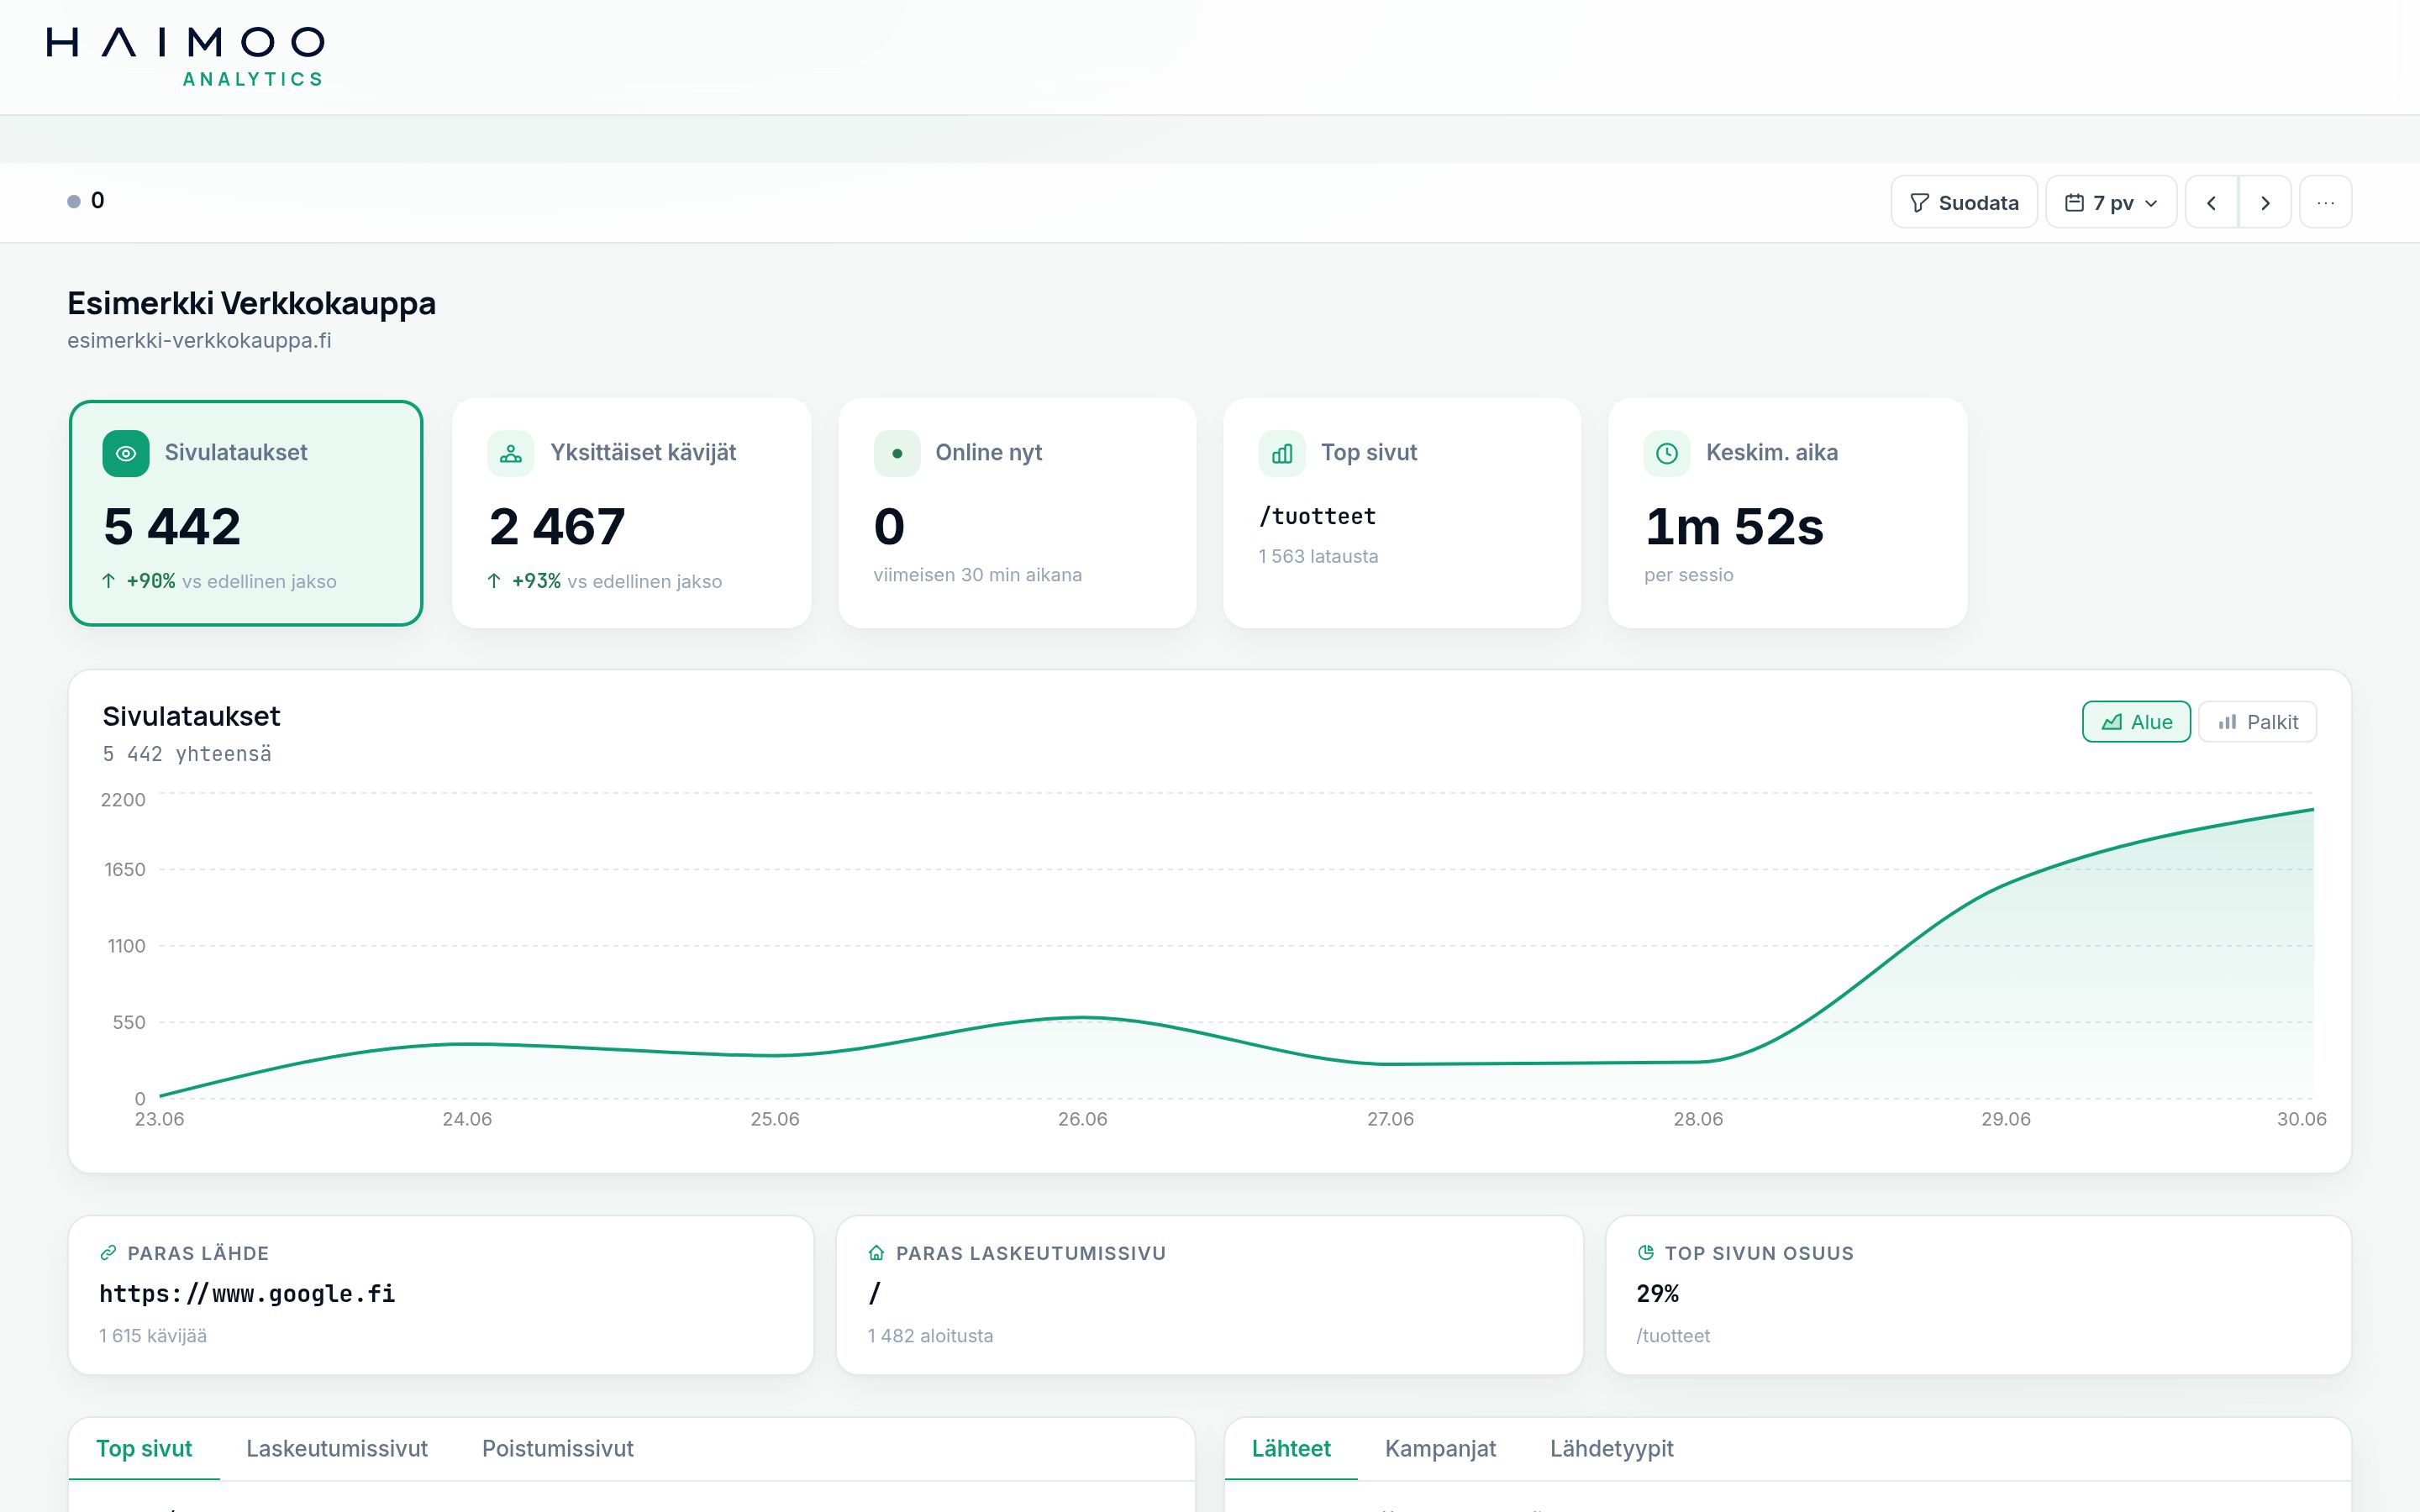The image size is (2420, 1512).
Task: Click the link icon beside PARAS LÄHDE
Action: tap(108, 1253)
